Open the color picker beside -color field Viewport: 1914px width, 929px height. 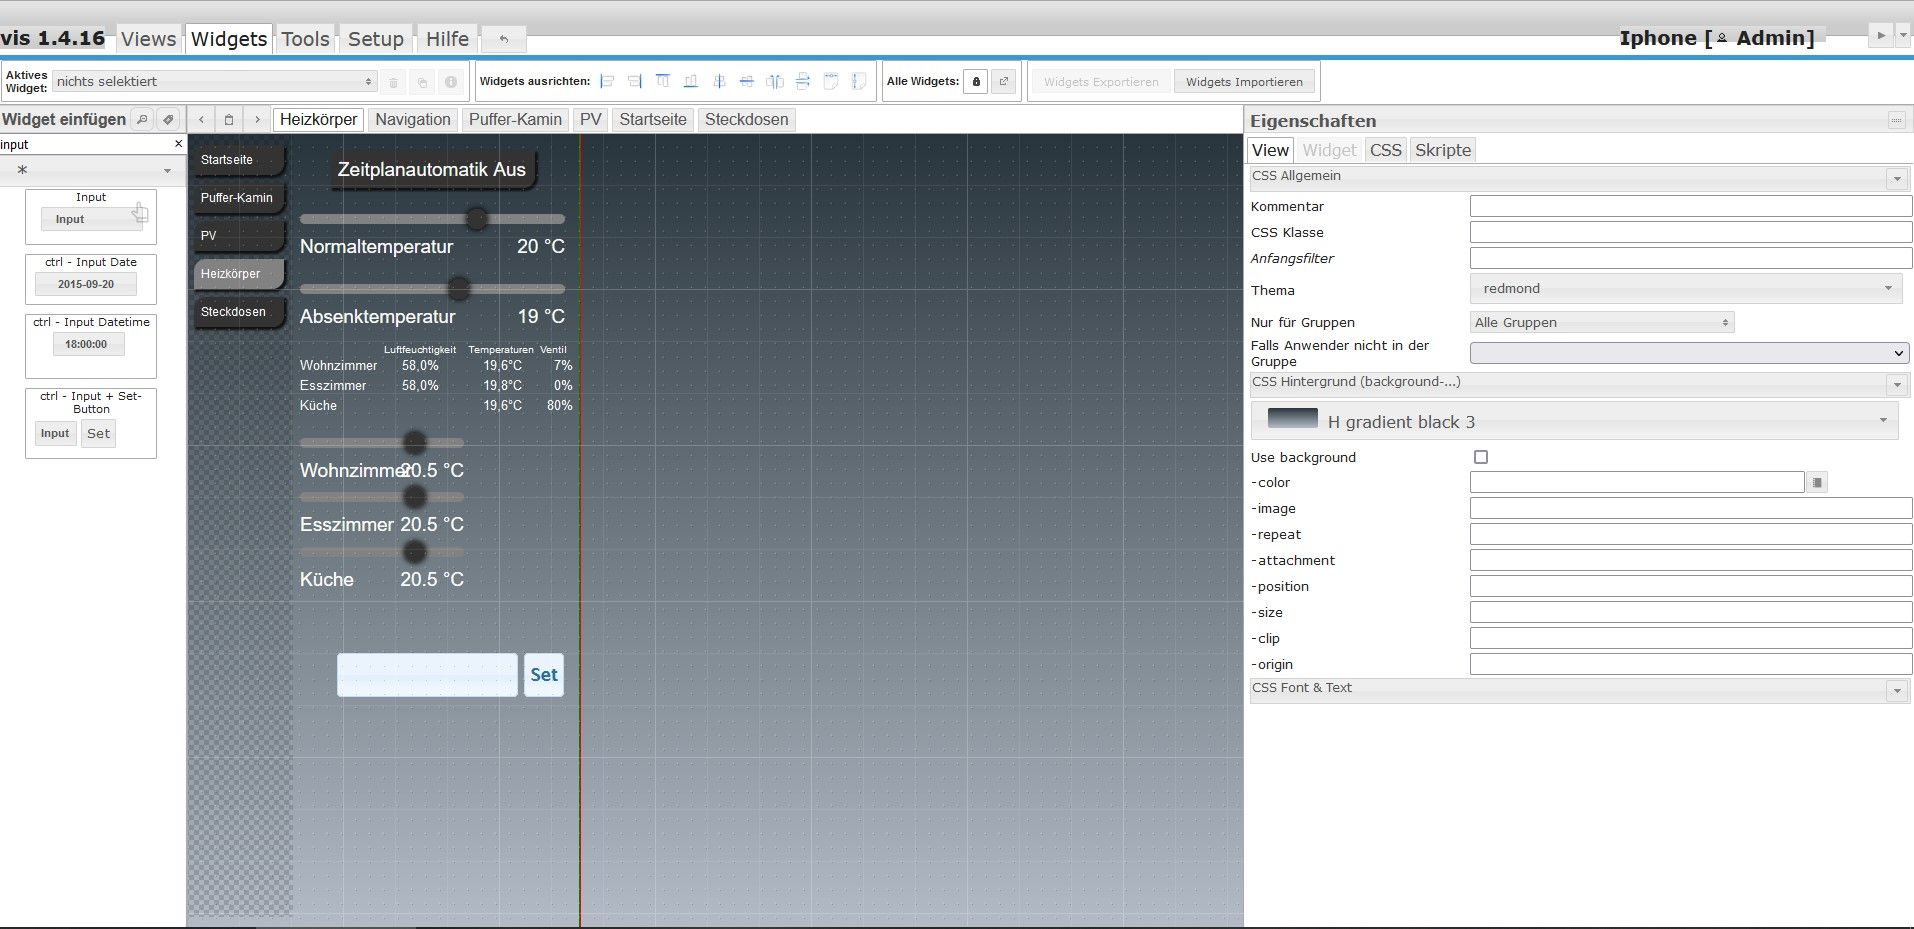coord(1817,483)
